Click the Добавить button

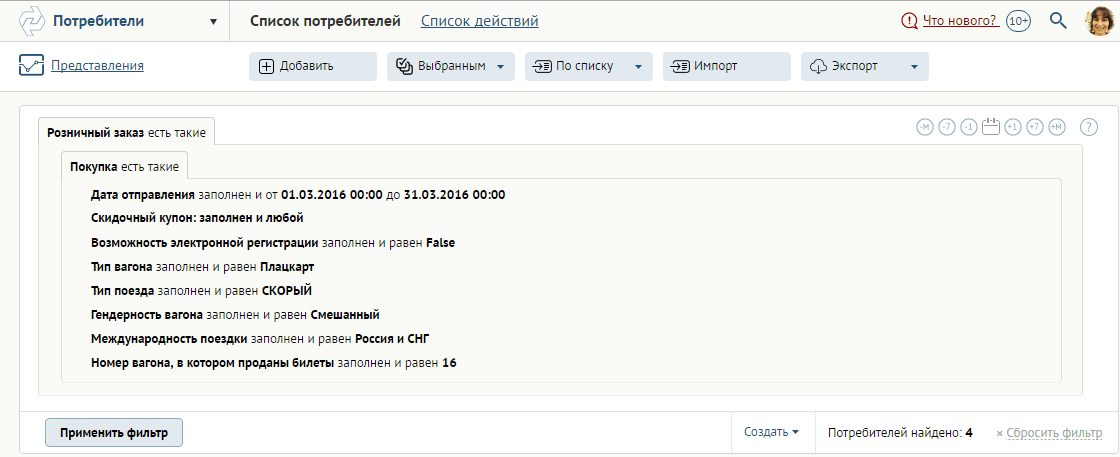click(312, 66)
